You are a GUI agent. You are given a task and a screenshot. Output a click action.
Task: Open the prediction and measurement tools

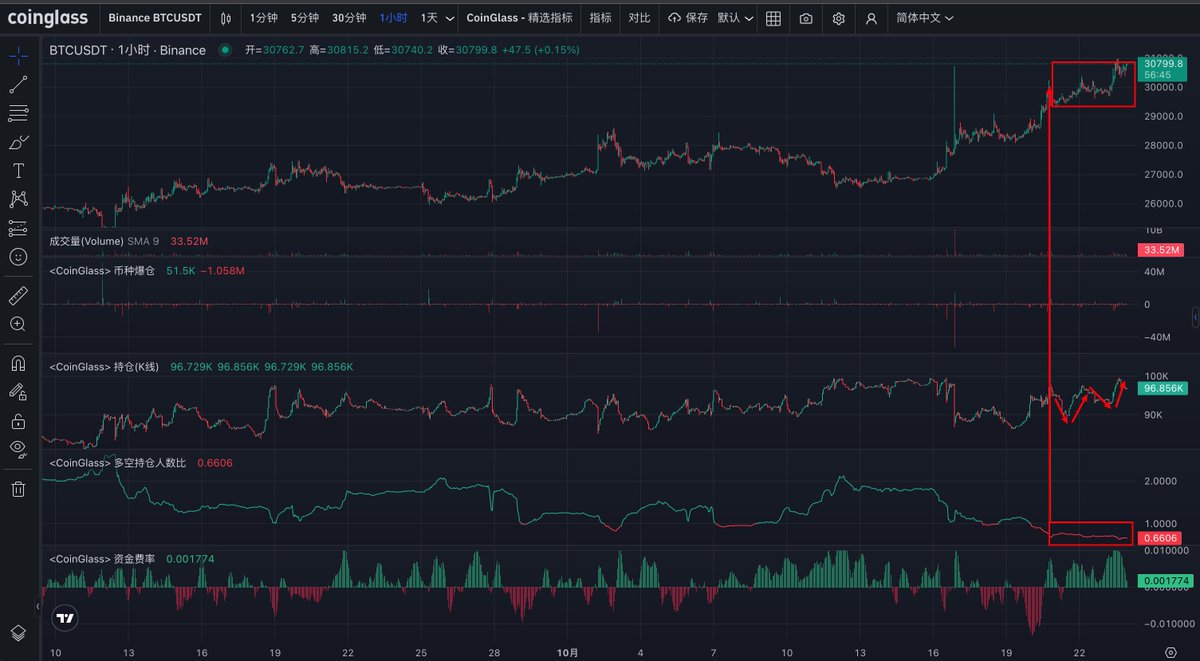18,228
